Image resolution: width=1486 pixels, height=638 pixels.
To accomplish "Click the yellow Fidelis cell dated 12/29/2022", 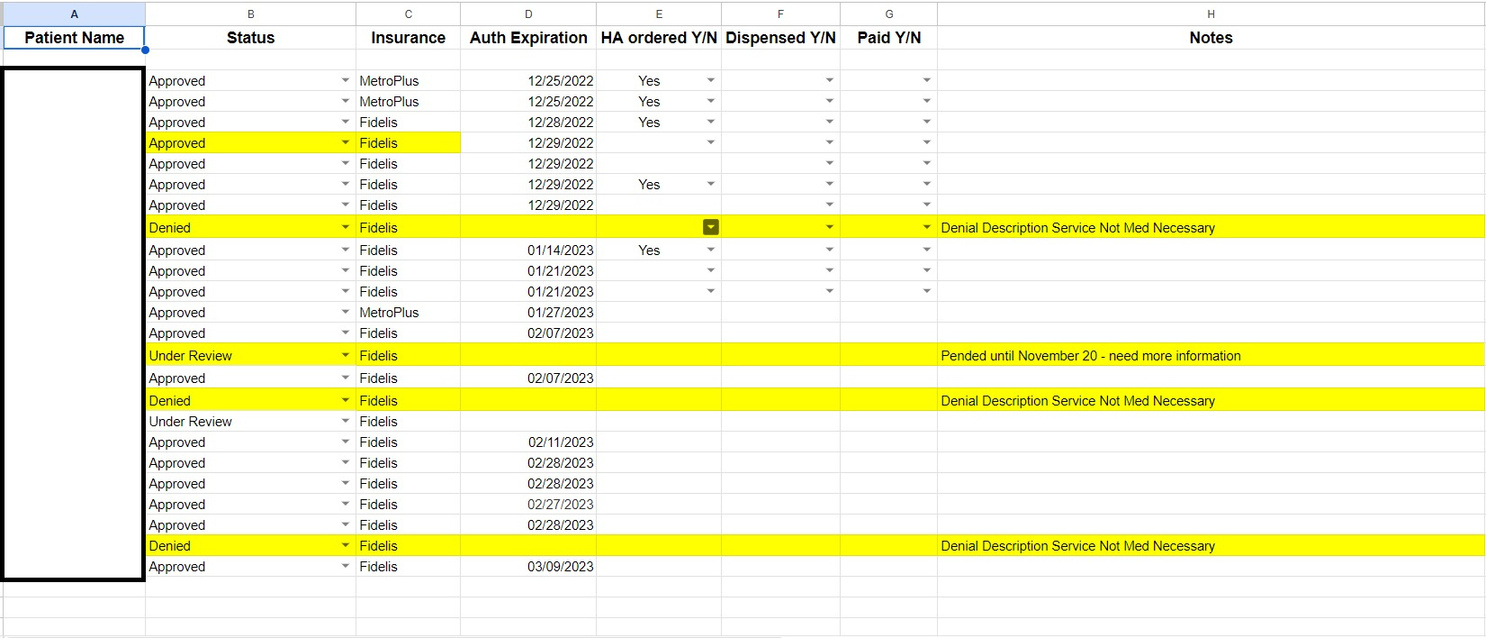I will tap(408, 143).
